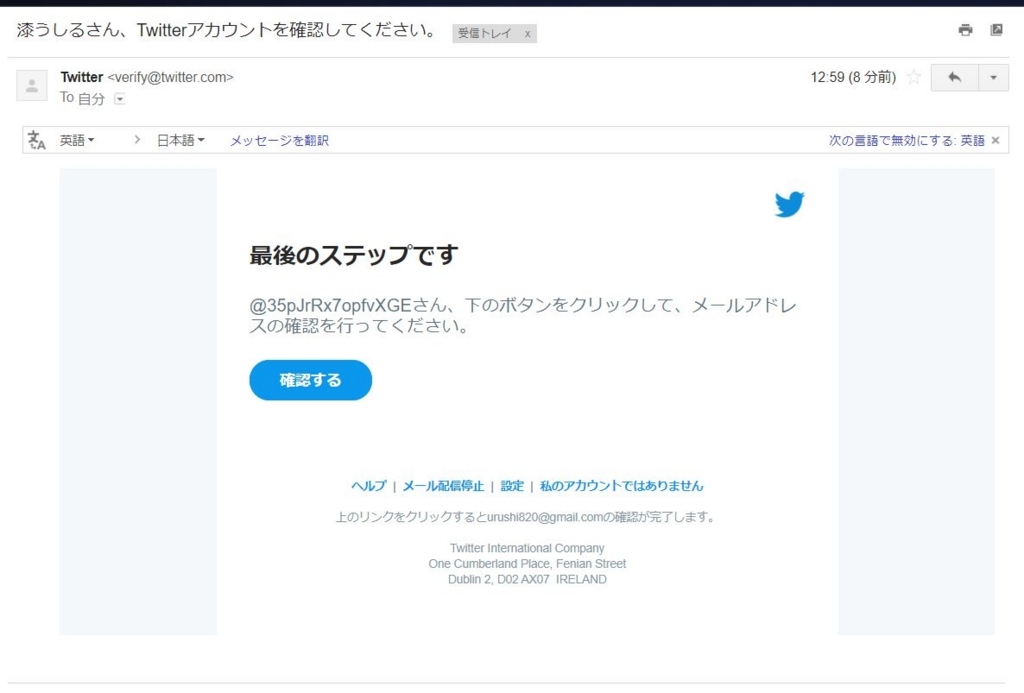
Task: Open the email in a new window
Action: (996, 30)
